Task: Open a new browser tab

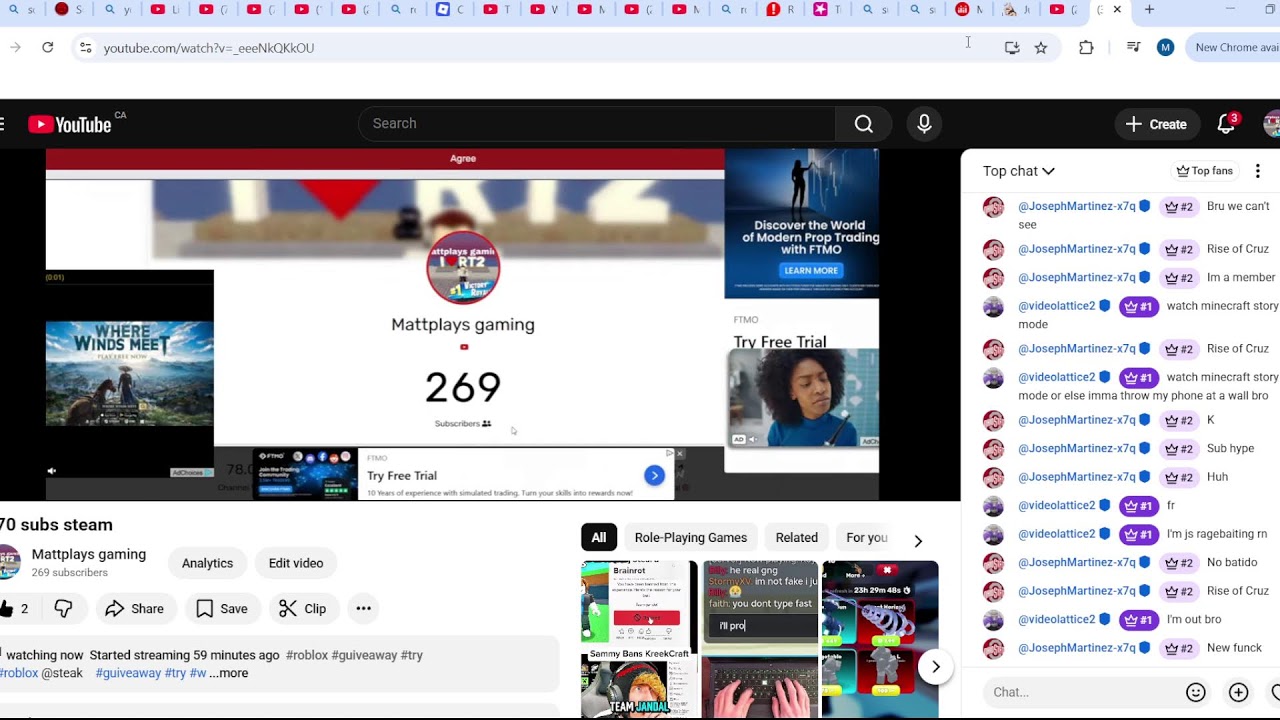Action: pyautogui.click(x=1149, y=10)
